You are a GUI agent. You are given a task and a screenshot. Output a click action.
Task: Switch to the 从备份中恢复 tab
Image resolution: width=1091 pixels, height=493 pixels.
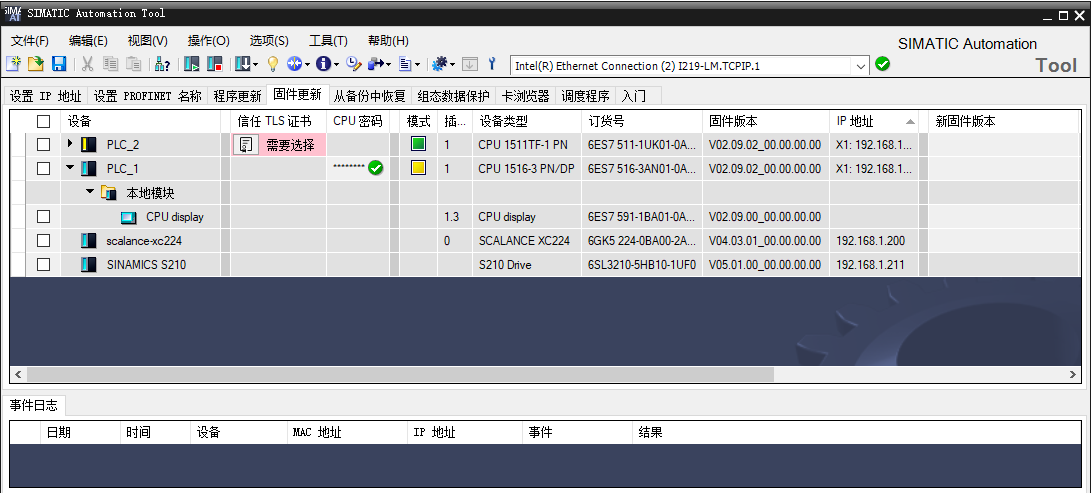tap(369, 96)
